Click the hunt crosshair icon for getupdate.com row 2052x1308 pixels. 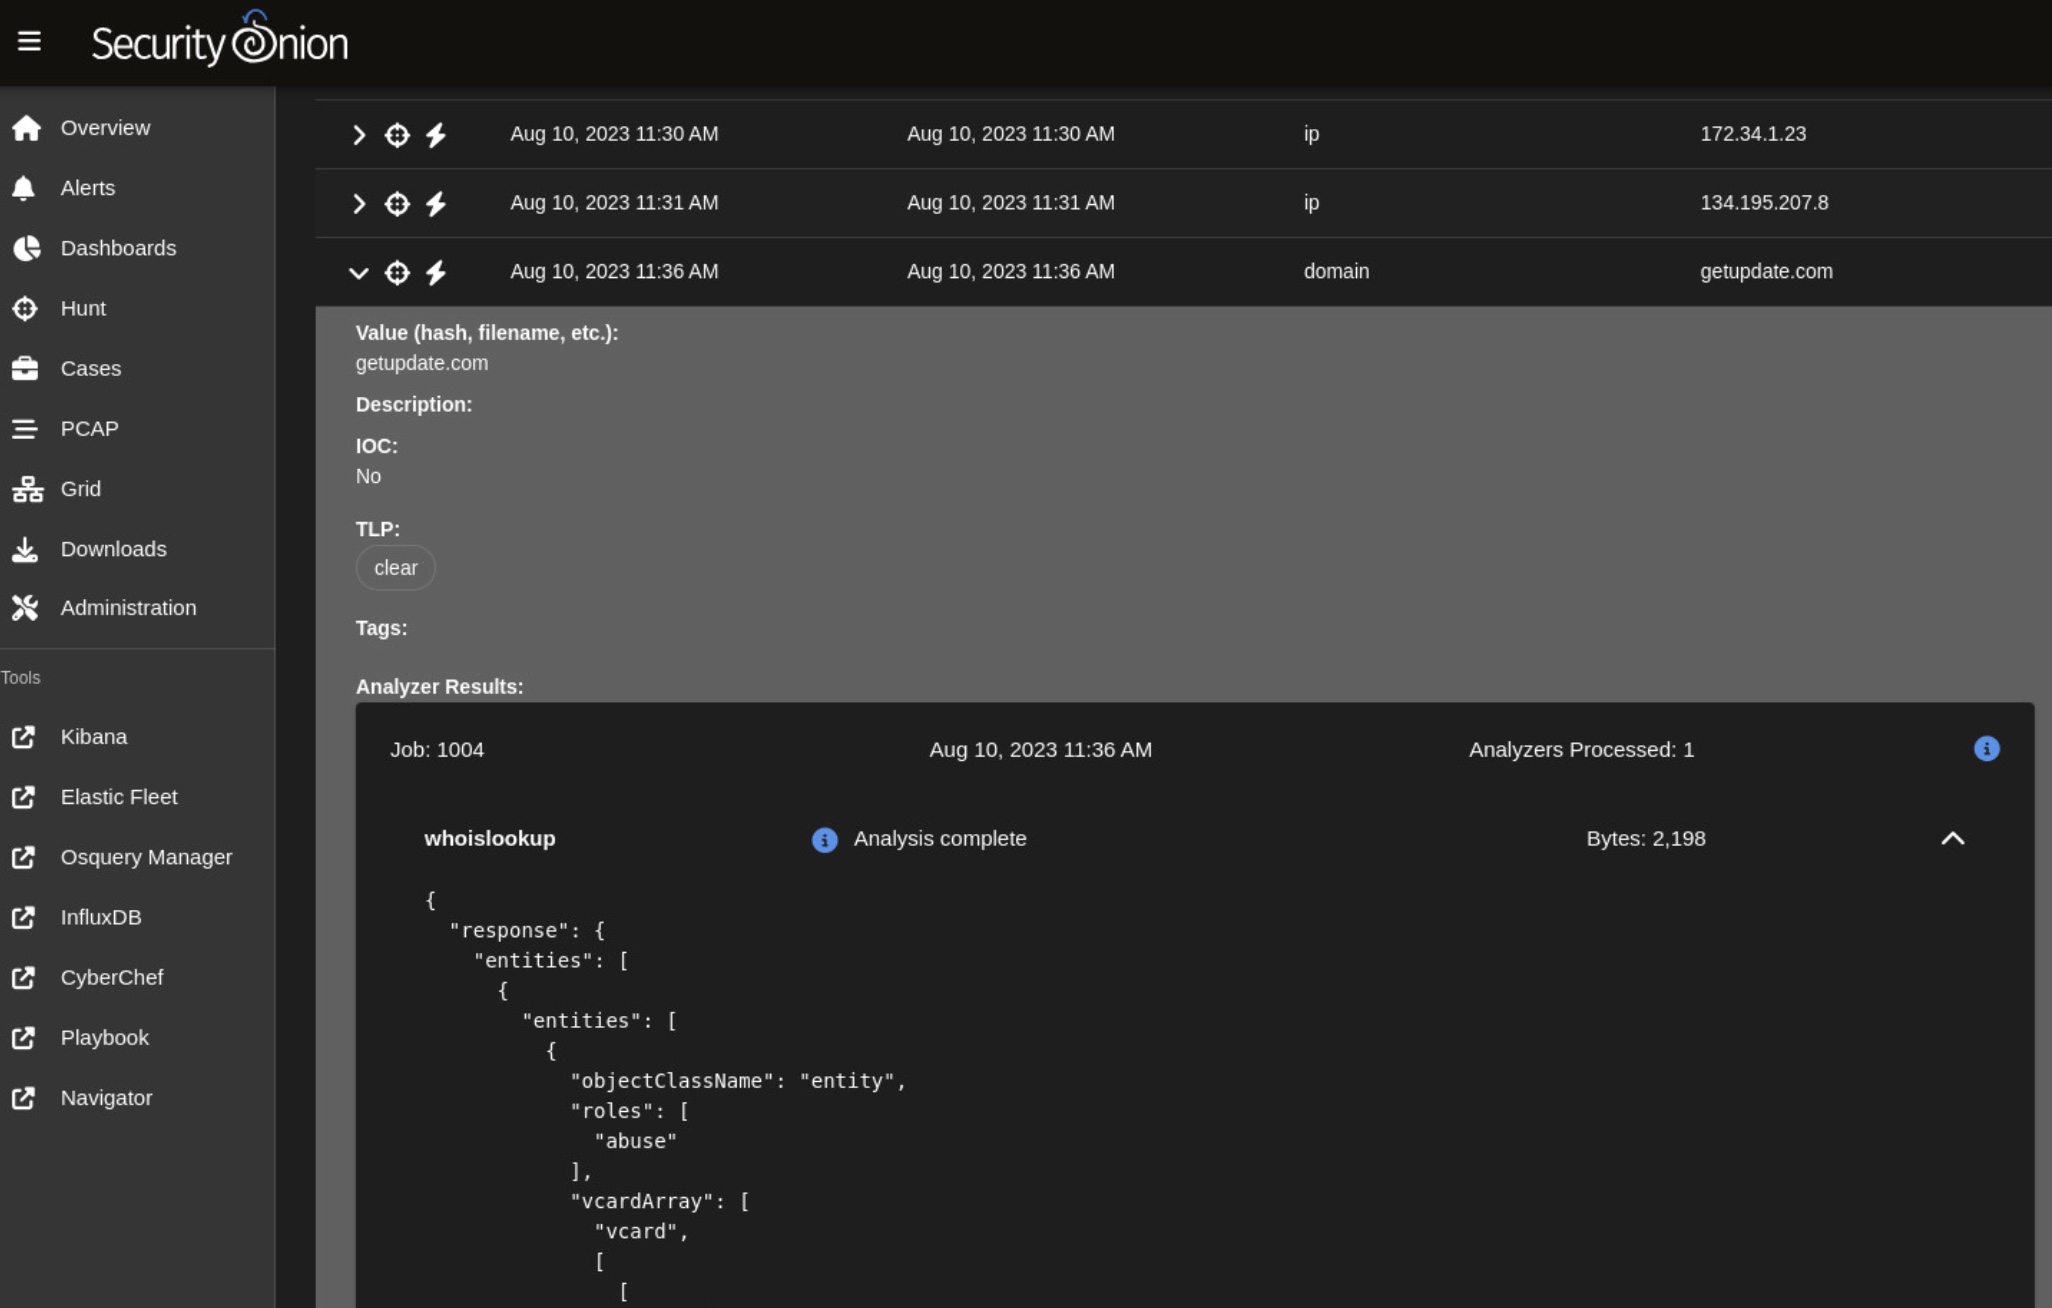pos(397,272)
